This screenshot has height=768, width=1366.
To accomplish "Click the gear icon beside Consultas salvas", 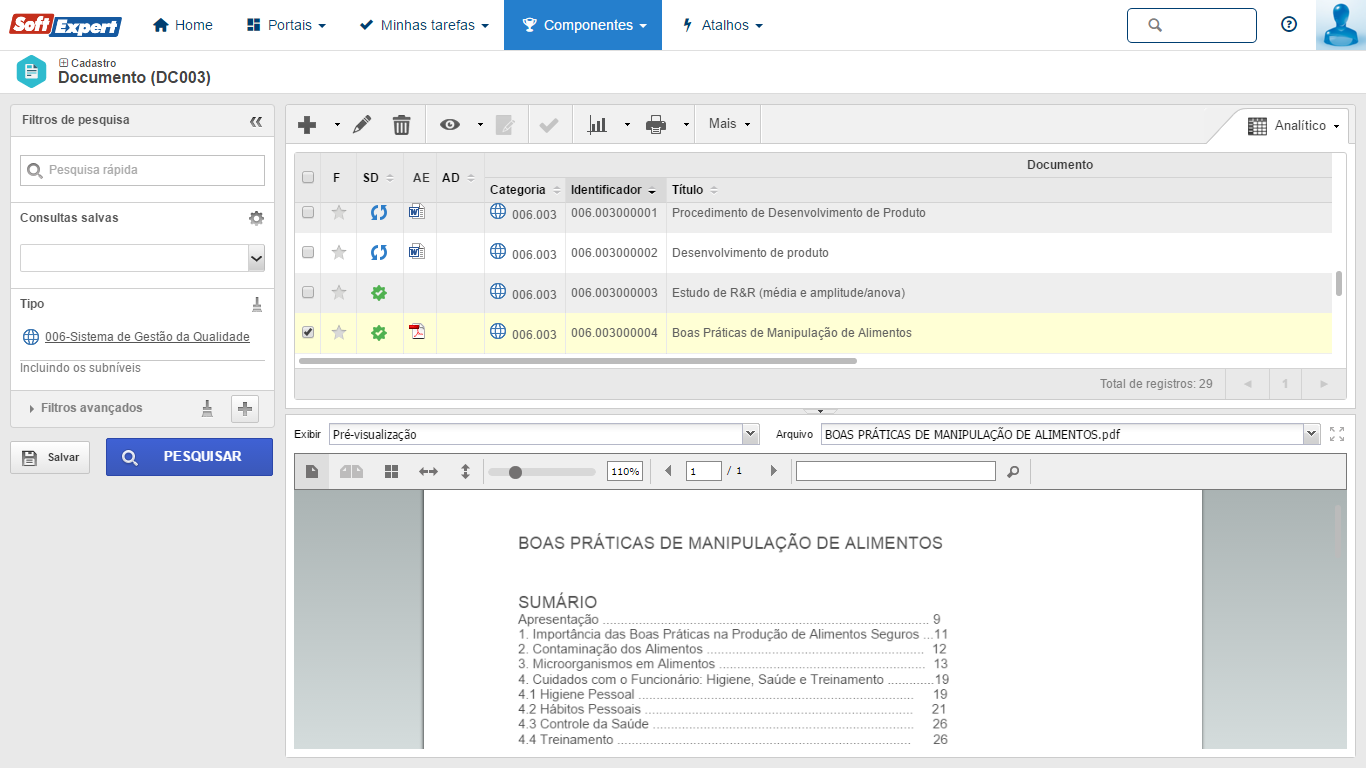I will [256, 218].
